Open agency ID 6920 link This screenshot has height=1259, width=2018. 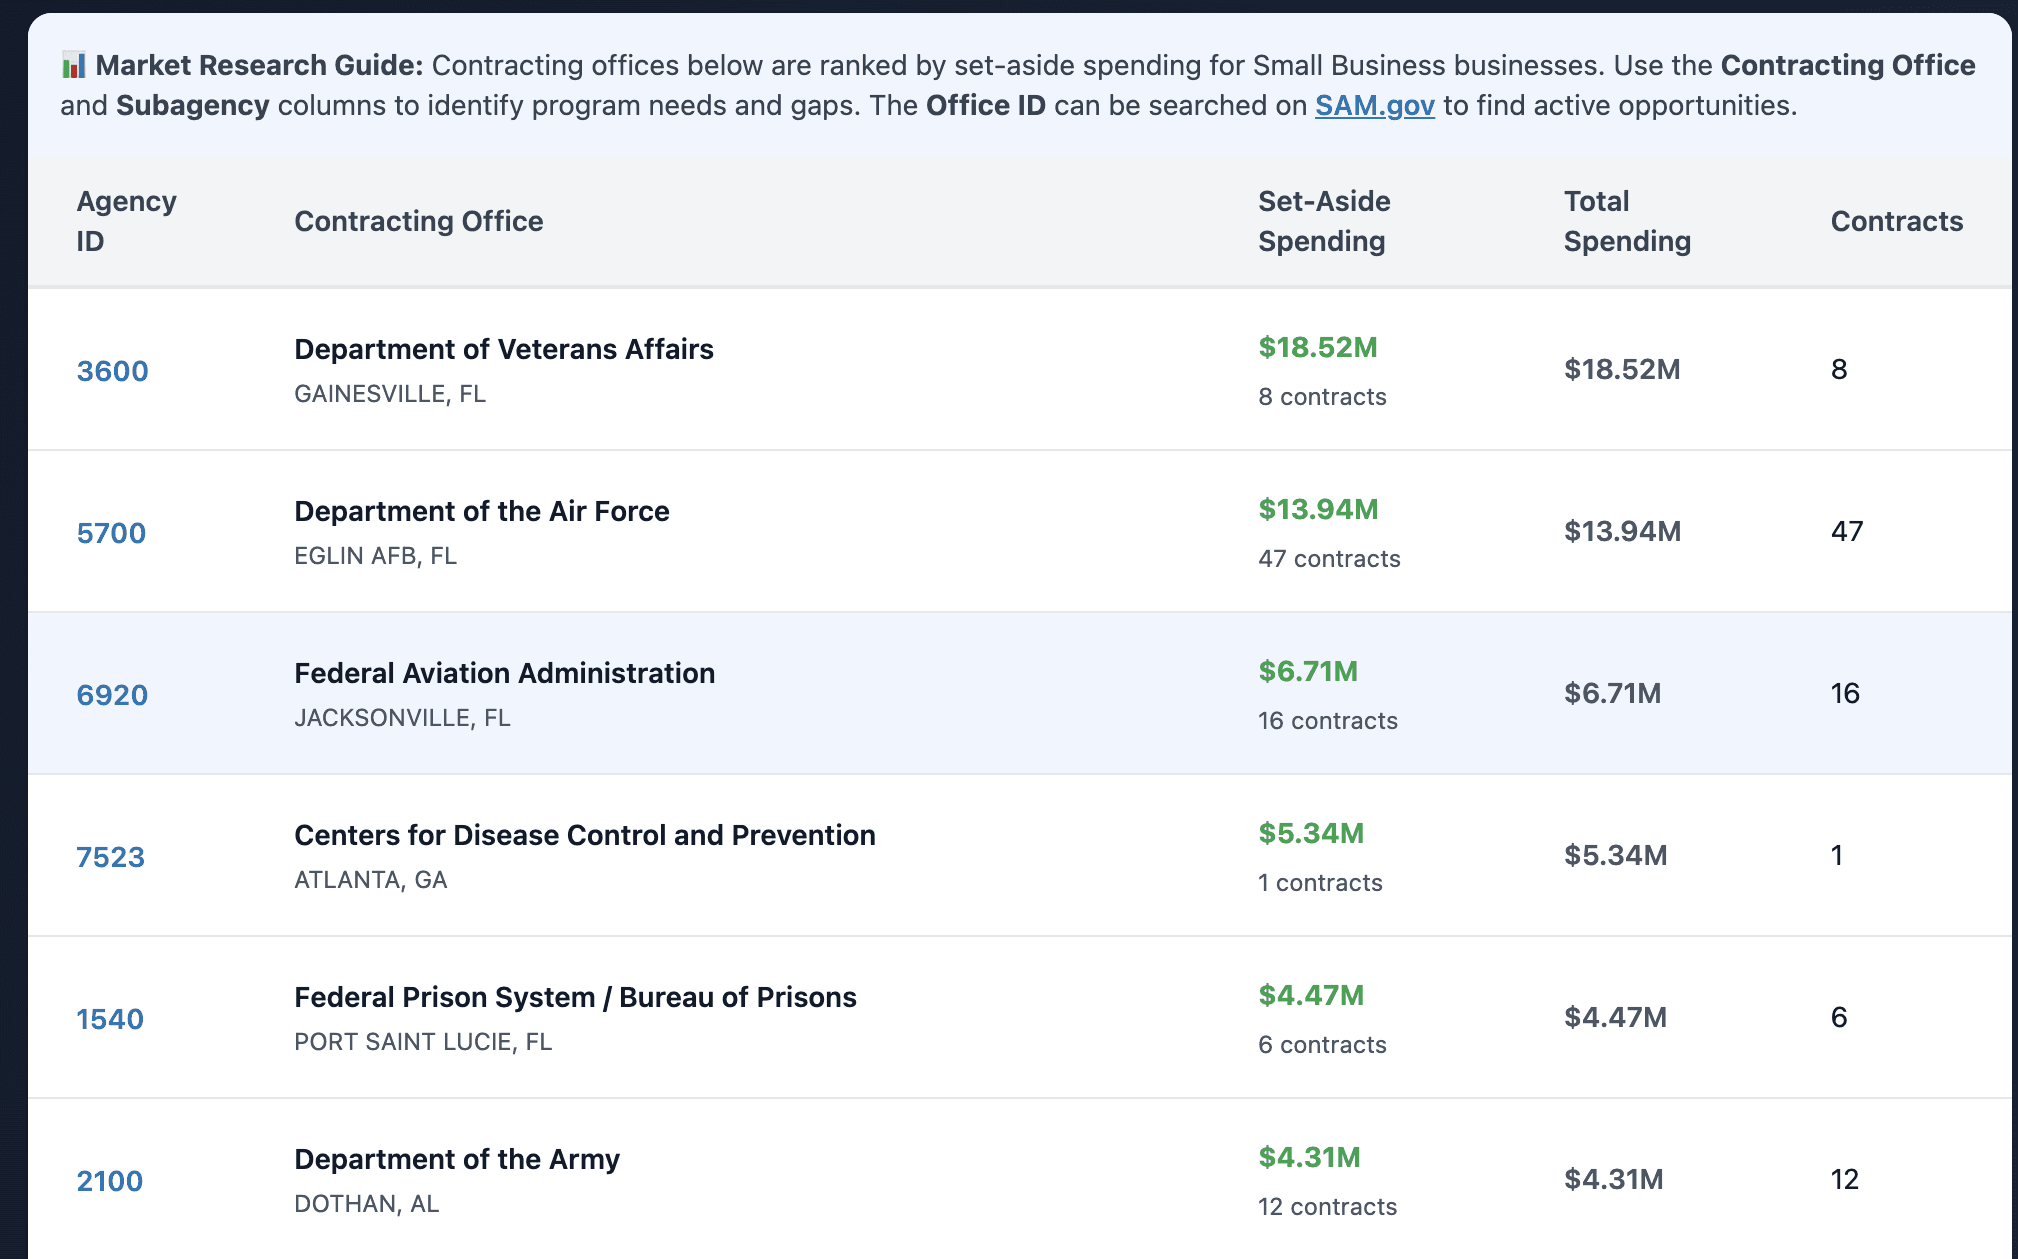coord(112,695)
